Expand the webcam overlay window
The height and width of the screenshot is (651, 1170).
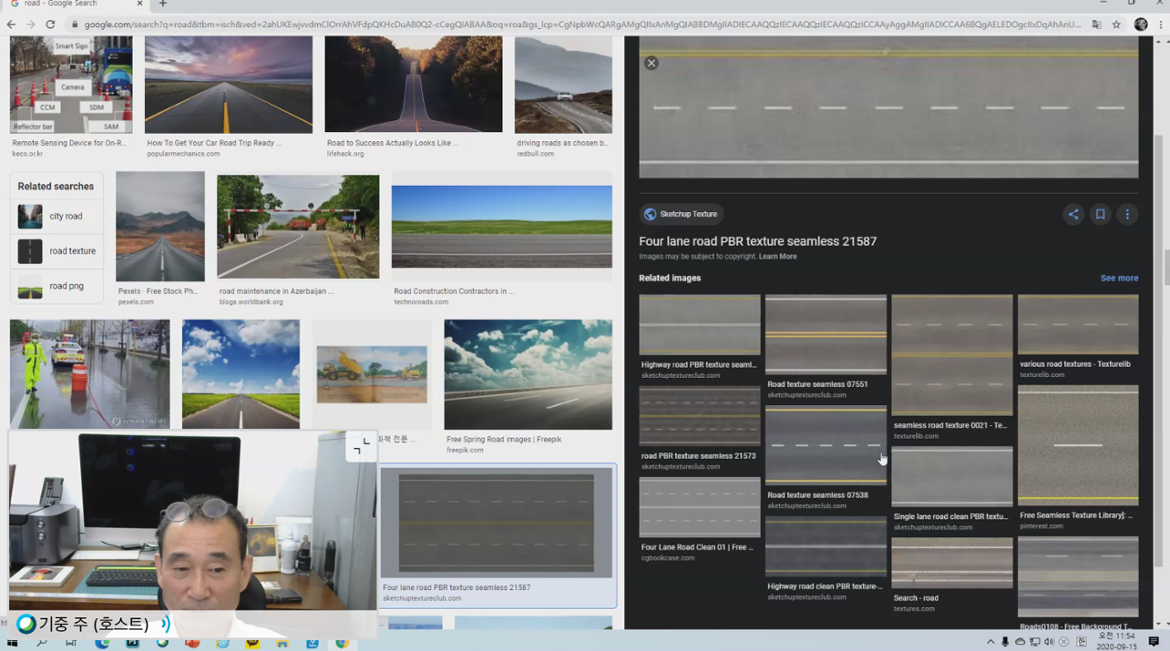tap(361, 447)
